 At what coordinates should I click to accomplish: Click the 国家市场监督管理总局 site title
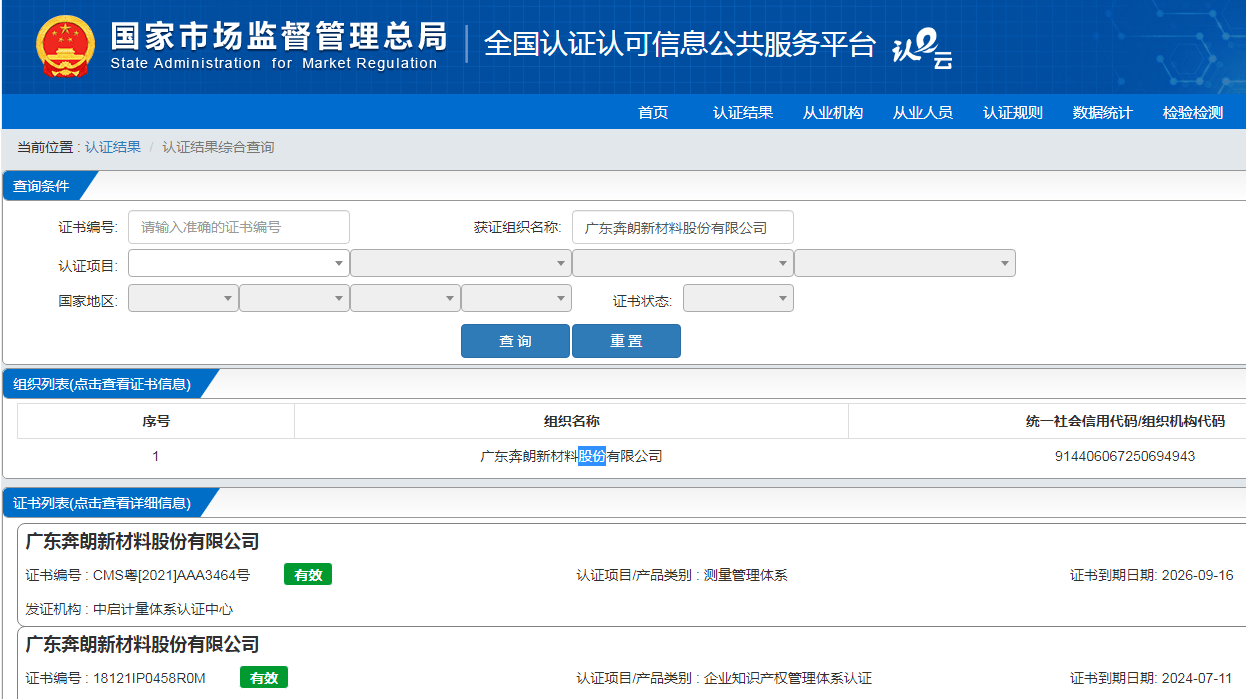pos(278,36)
